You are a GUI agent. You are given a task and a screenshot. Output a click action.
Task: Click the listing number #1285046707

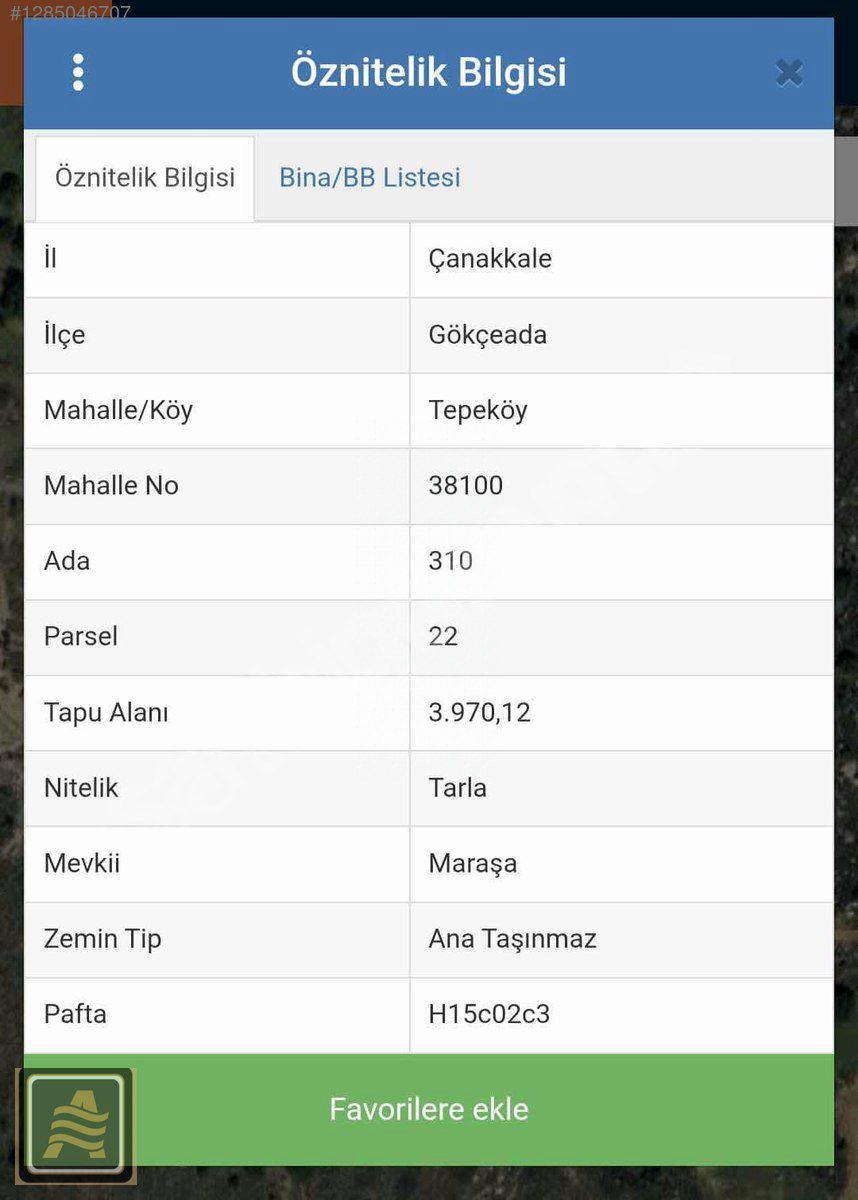pyautogui.click(x=70, y=14)
